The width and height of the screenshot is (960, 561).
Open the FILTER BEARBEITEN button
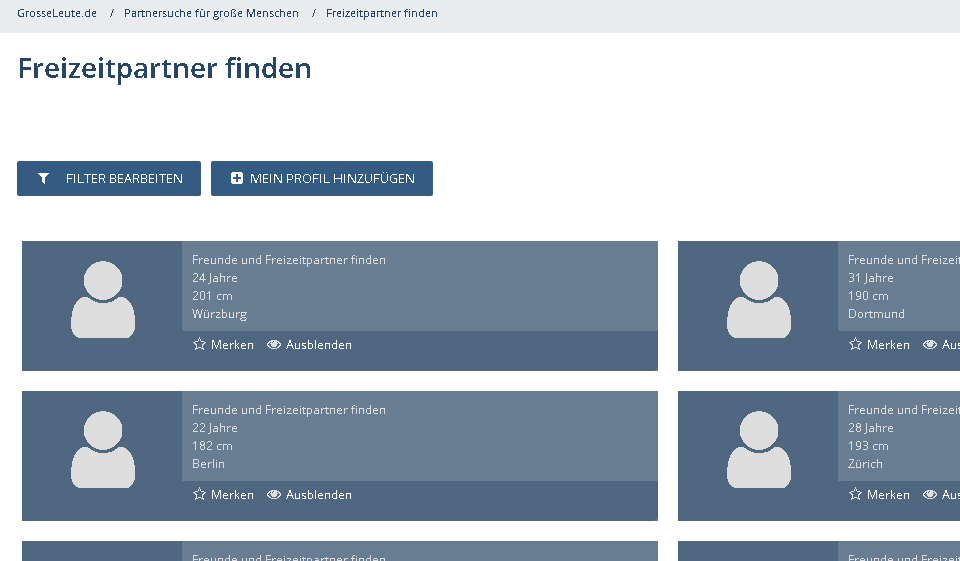coord(109,179)
